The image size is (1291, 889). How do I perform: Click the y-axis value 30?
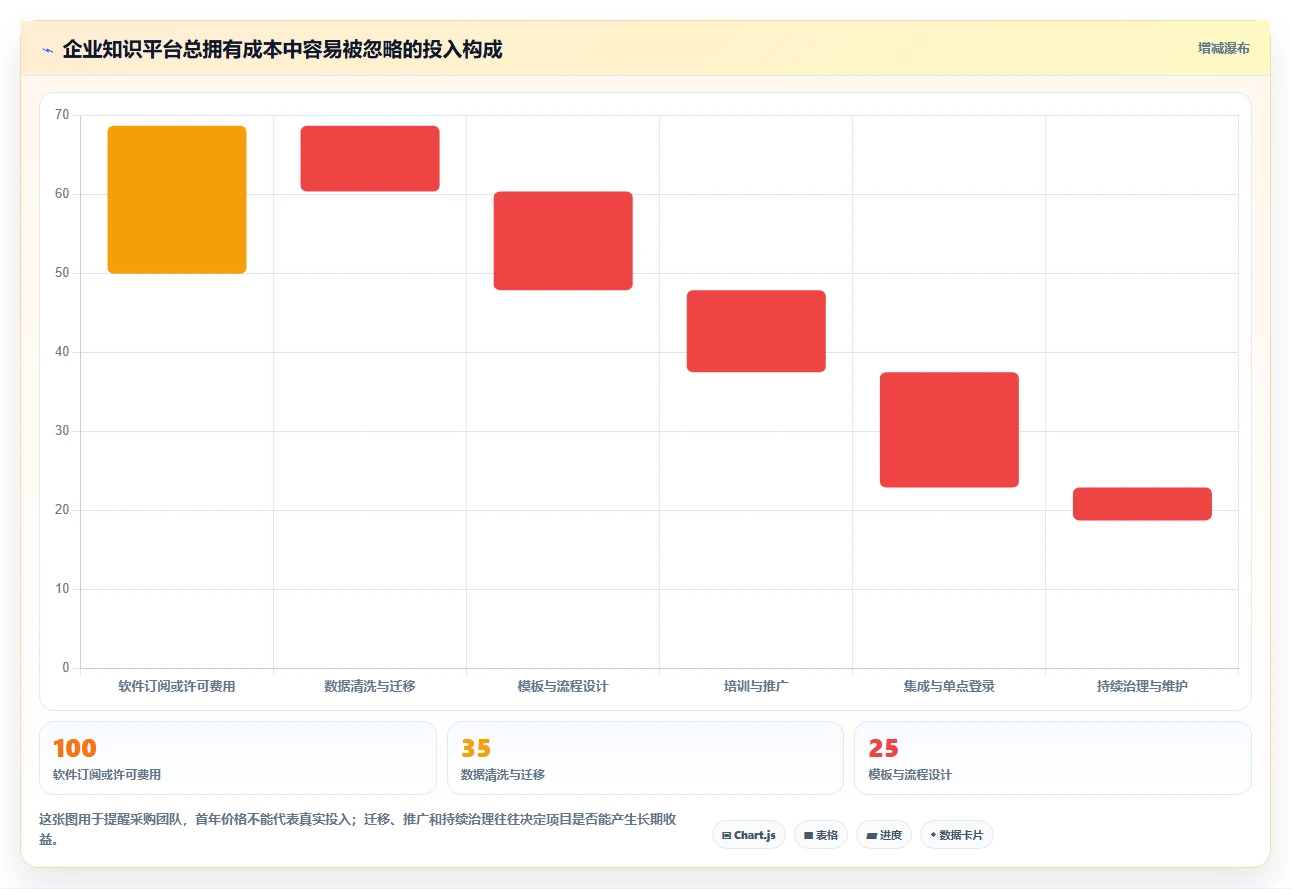pyautogui.click(x=62, y=431)
